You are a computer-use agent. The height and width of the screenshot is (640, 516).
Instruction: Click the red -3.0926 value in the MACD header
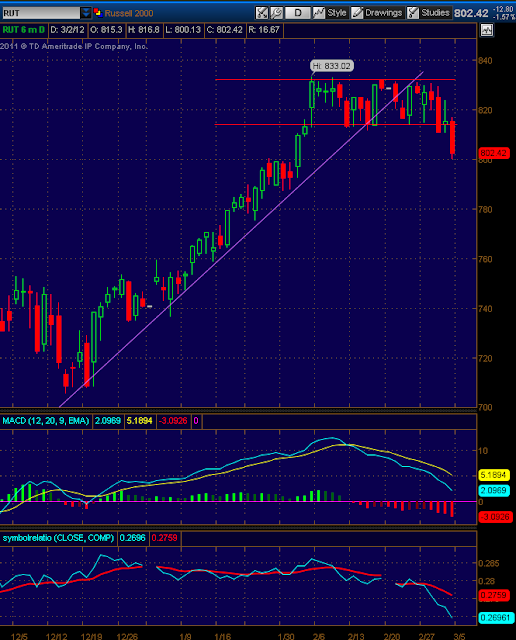pos(173,421)
